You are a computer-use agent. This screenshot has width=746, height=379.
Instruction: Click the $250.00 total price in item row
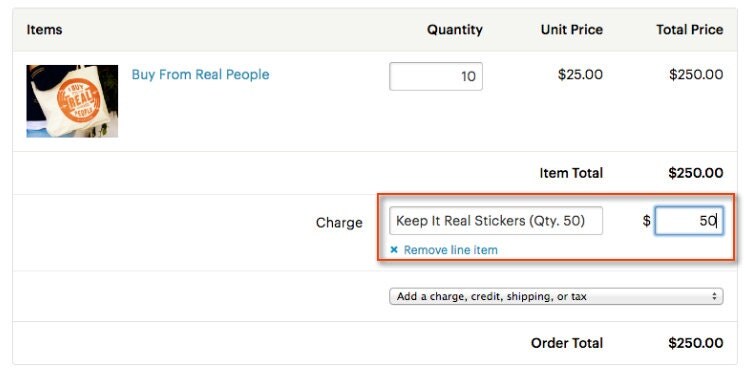(696, 75)
